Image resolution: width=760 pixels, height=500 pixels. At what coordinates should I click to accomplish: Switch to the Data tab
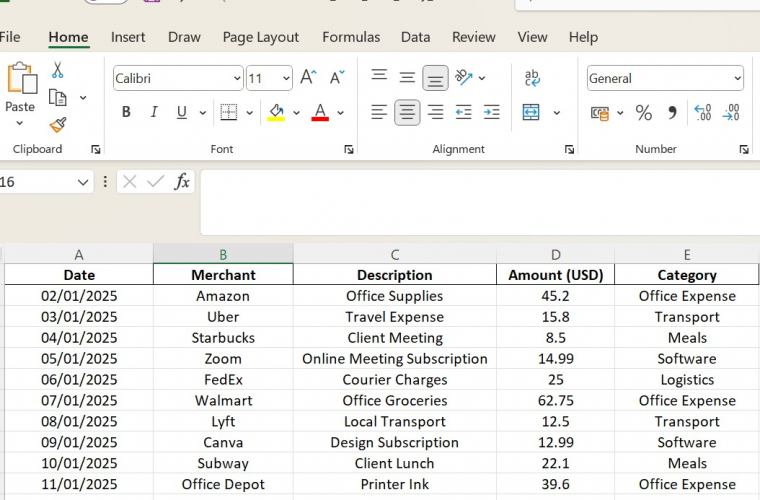(415, 37)
